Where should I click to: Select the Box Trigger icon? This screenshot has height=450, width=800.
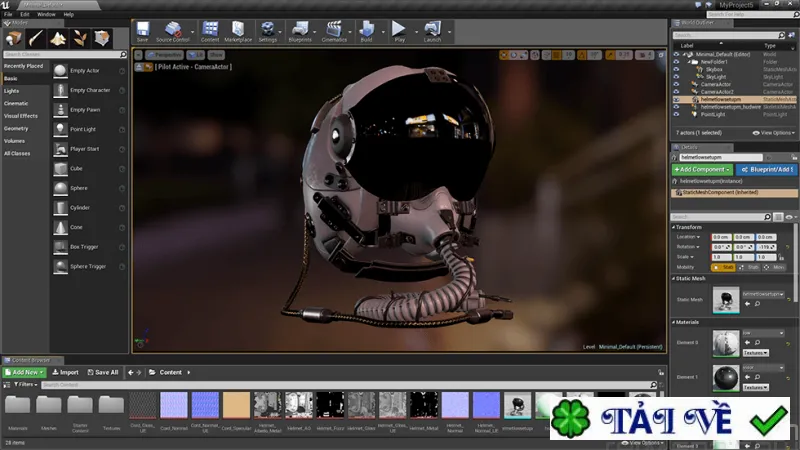tap(60, 247)
